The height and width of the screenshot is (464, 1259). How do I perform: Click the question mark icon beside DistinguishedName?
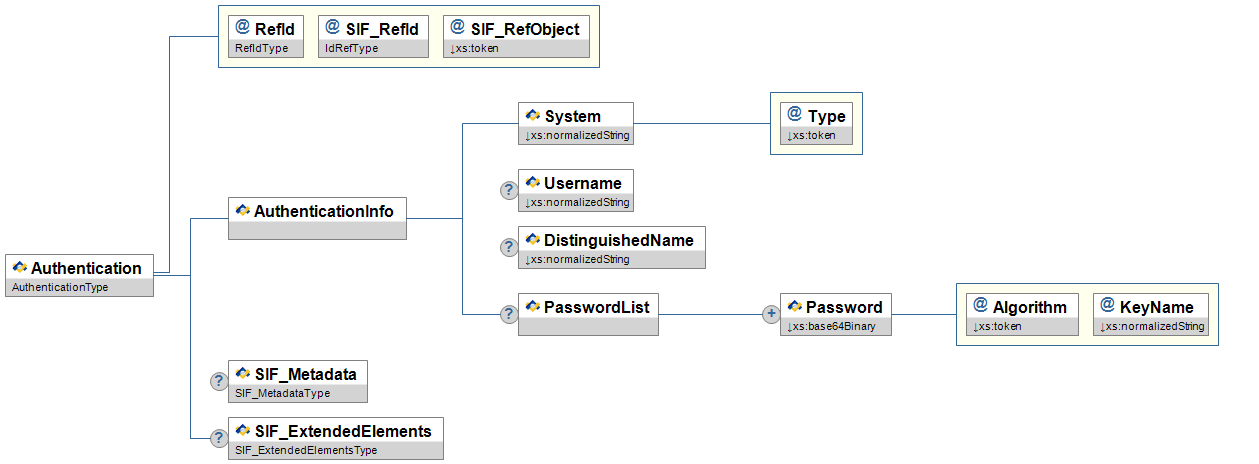(x=508, y=247)
